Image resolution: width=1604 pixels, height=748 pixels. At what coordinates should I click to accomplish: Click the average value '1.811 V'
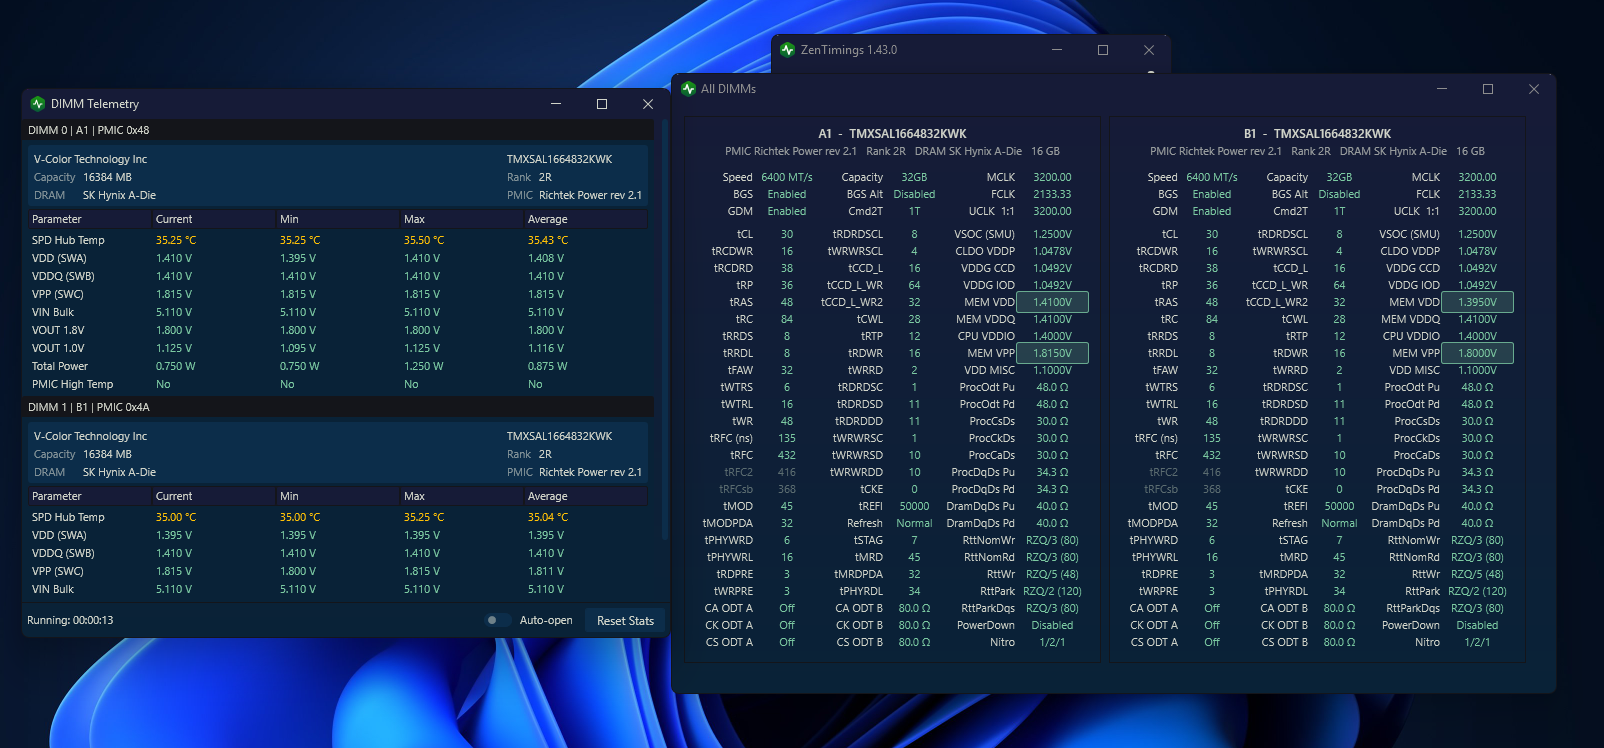point(546,571)
